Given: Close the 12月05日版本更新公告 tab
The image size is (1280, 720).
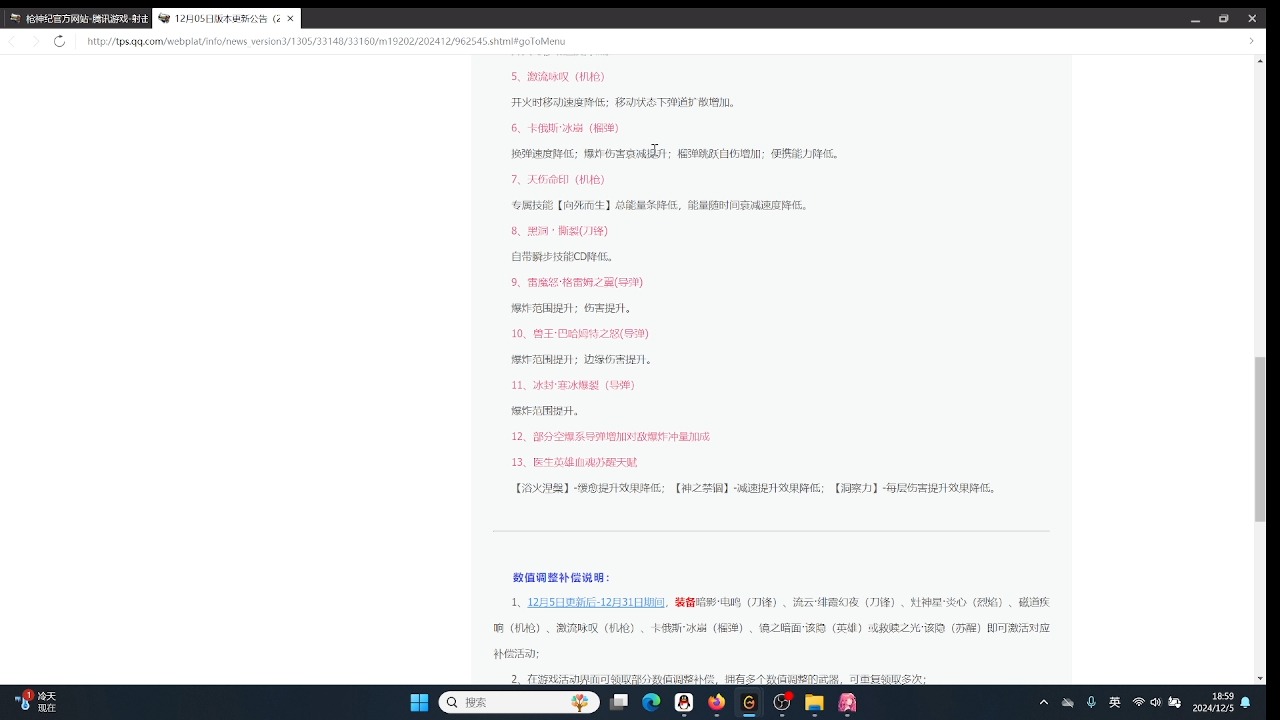Looking at the screenshot, I should pos(290,18).
